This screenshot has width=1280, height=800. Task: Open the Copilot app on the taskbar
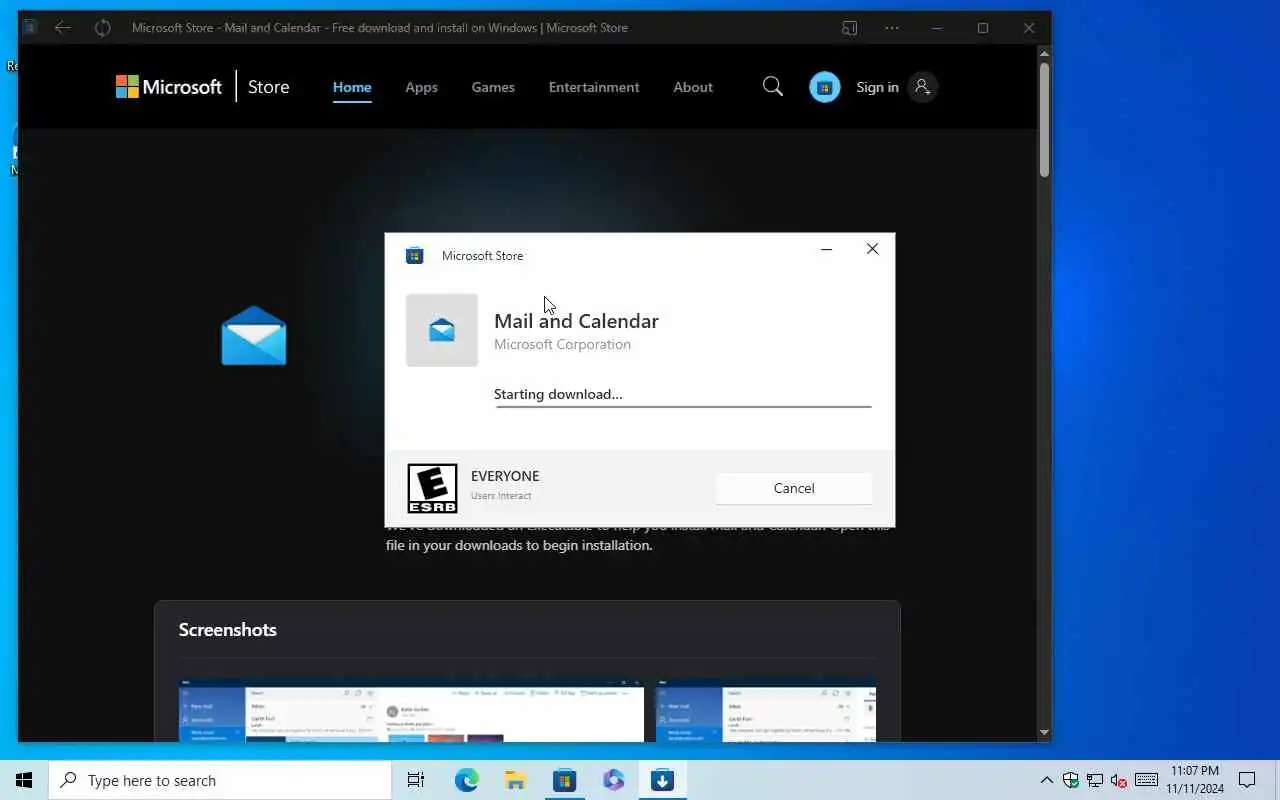[x=613, y=780]
